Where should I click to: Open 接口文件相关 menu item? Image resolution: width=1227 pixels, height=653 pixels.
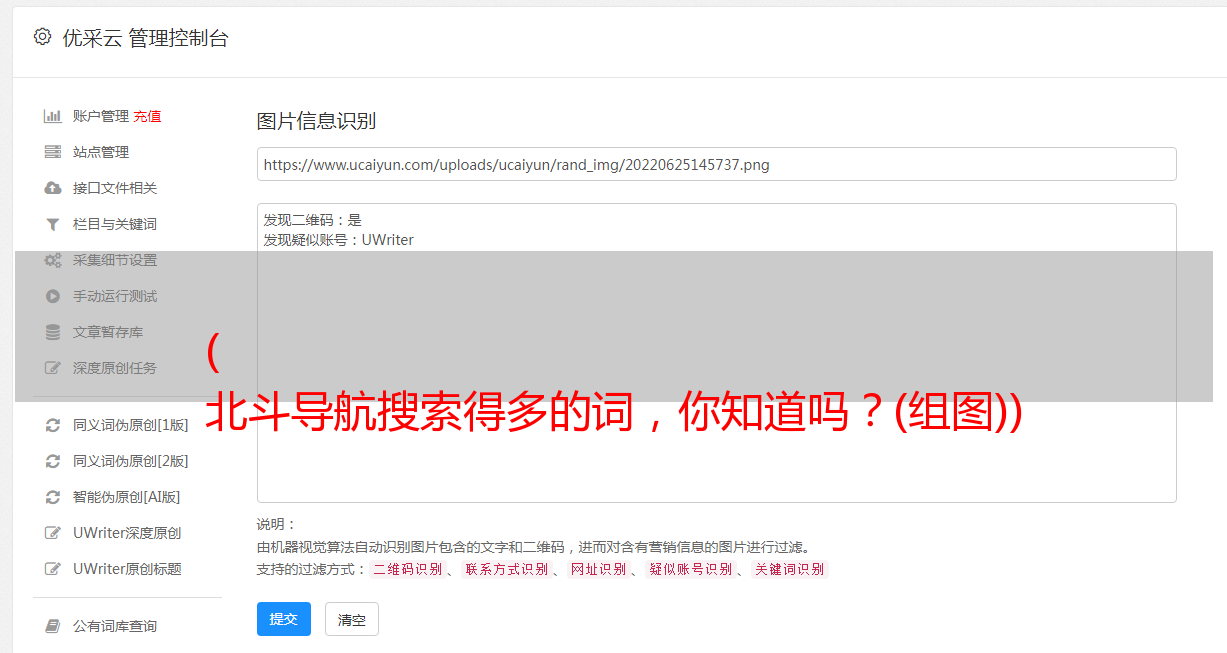[x=115, y=188]
